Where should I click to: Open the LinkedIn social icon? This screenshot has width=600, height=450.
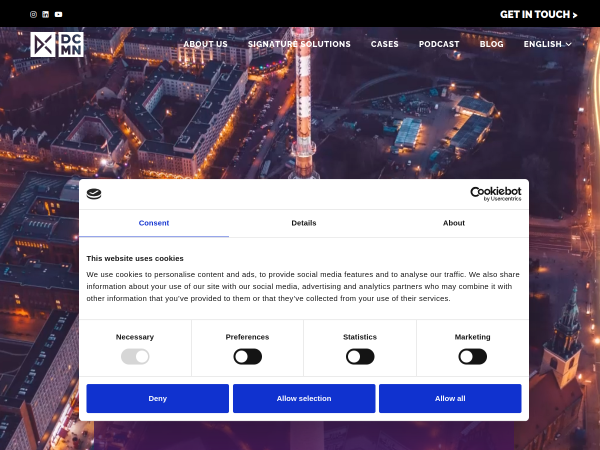(x=46, y=15)
